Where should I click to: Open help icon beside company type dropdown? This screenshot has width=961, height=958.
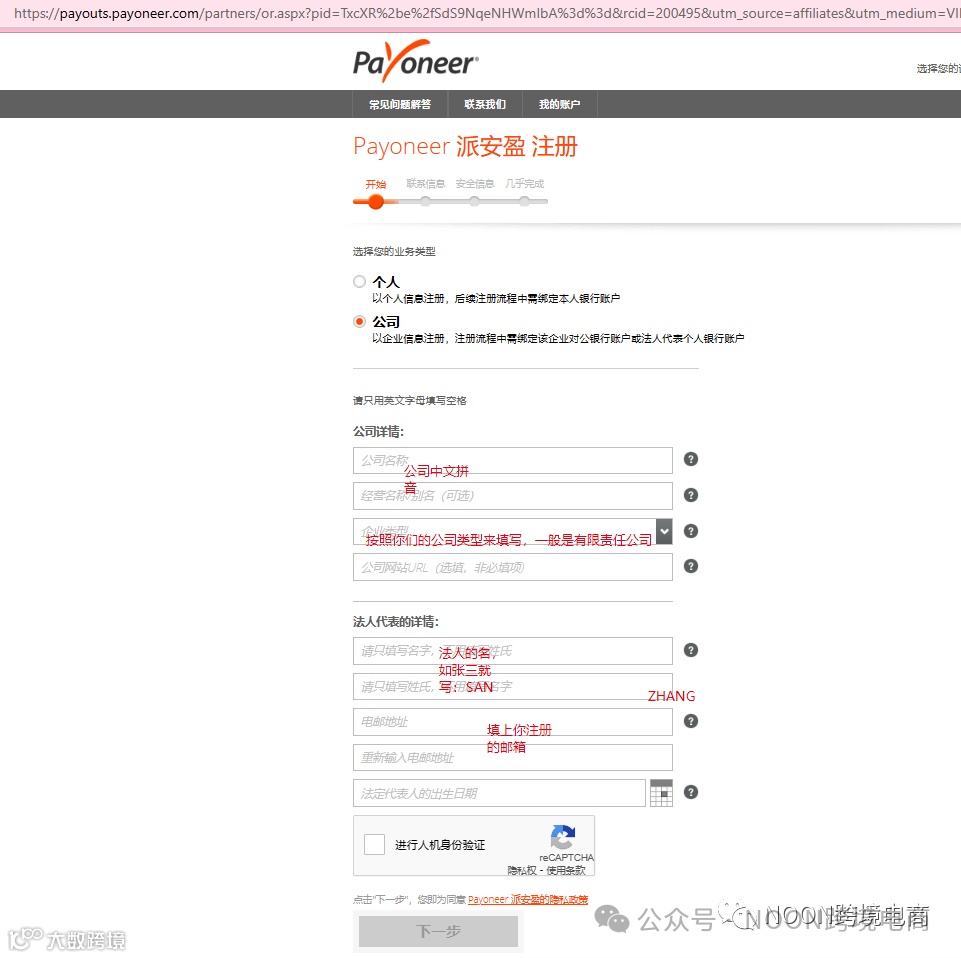[x=691, y=531]
